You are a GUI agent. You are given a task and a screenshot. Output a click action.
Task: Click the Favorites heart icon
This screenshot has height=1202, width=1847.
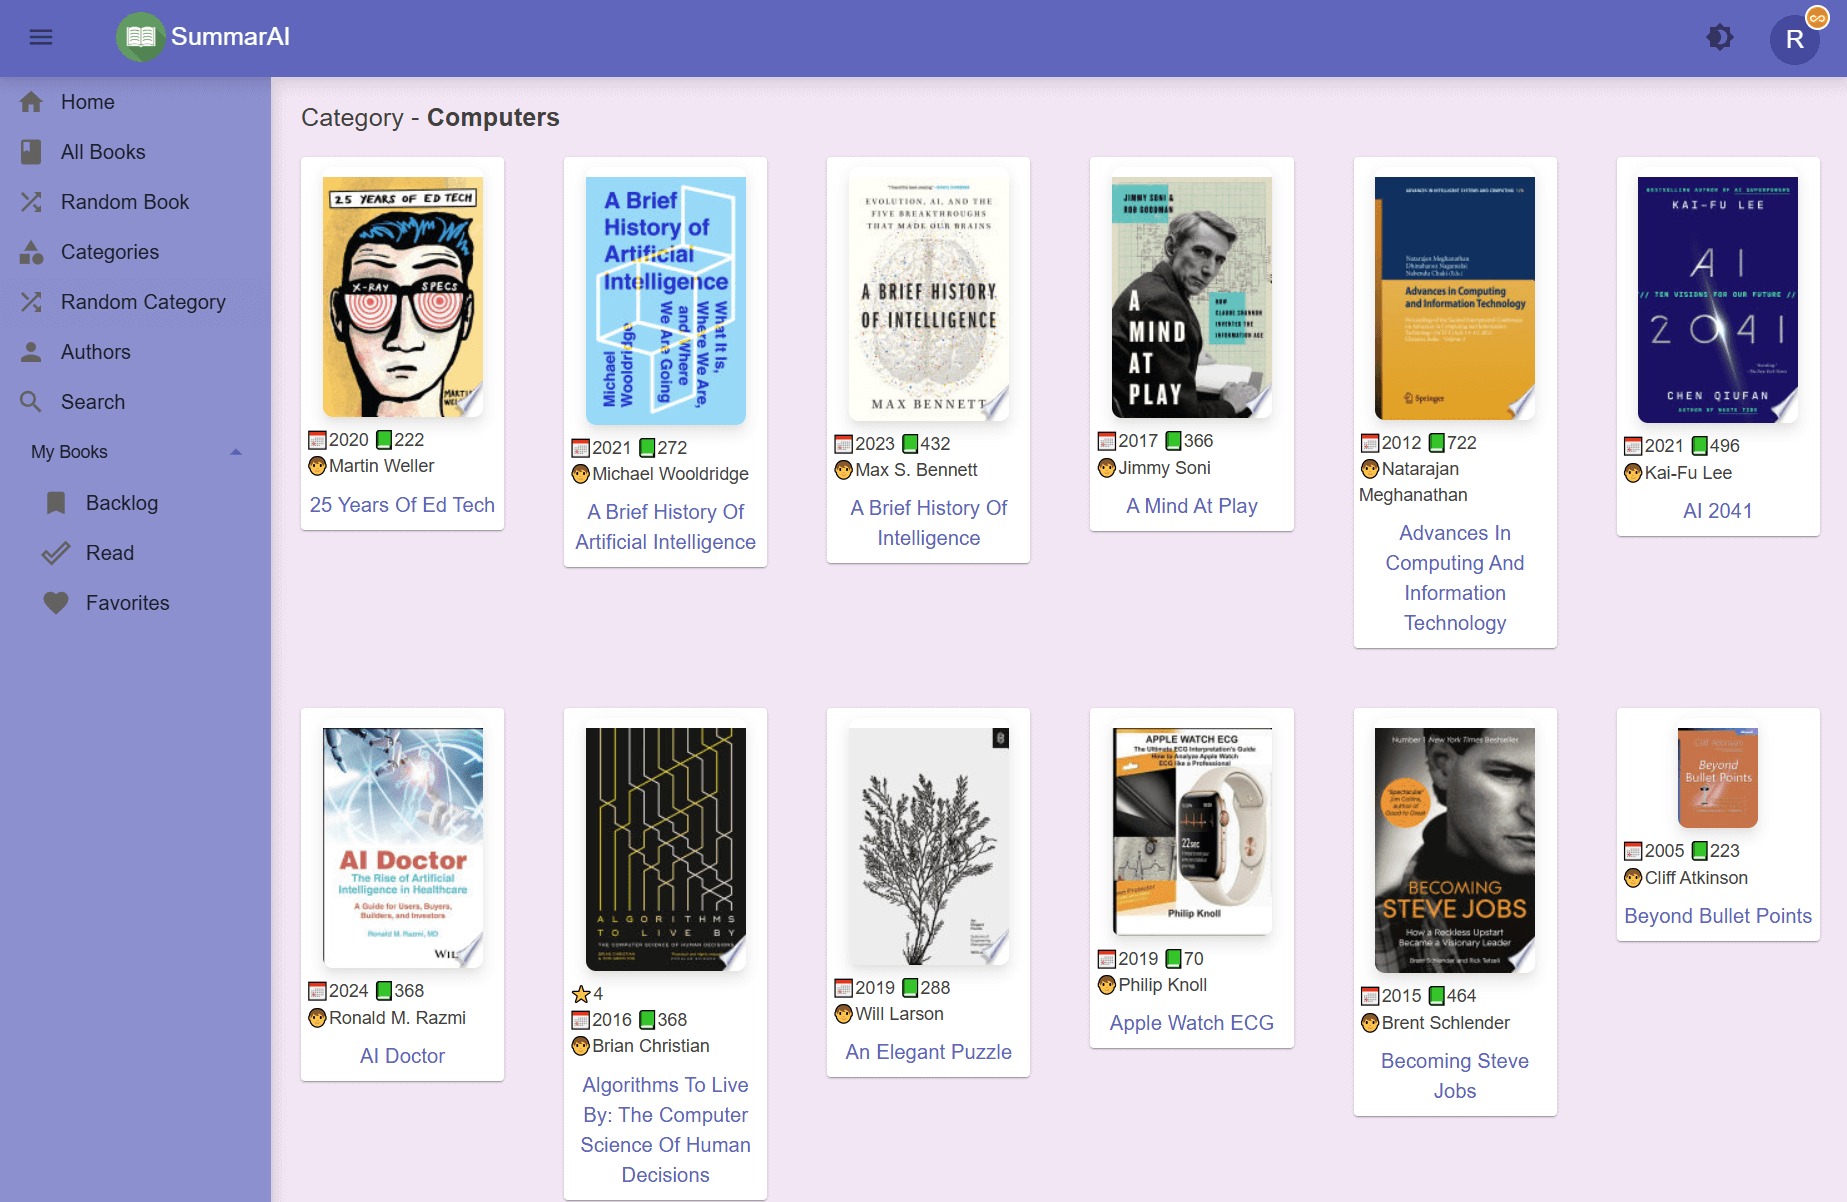tap(56, 603)
